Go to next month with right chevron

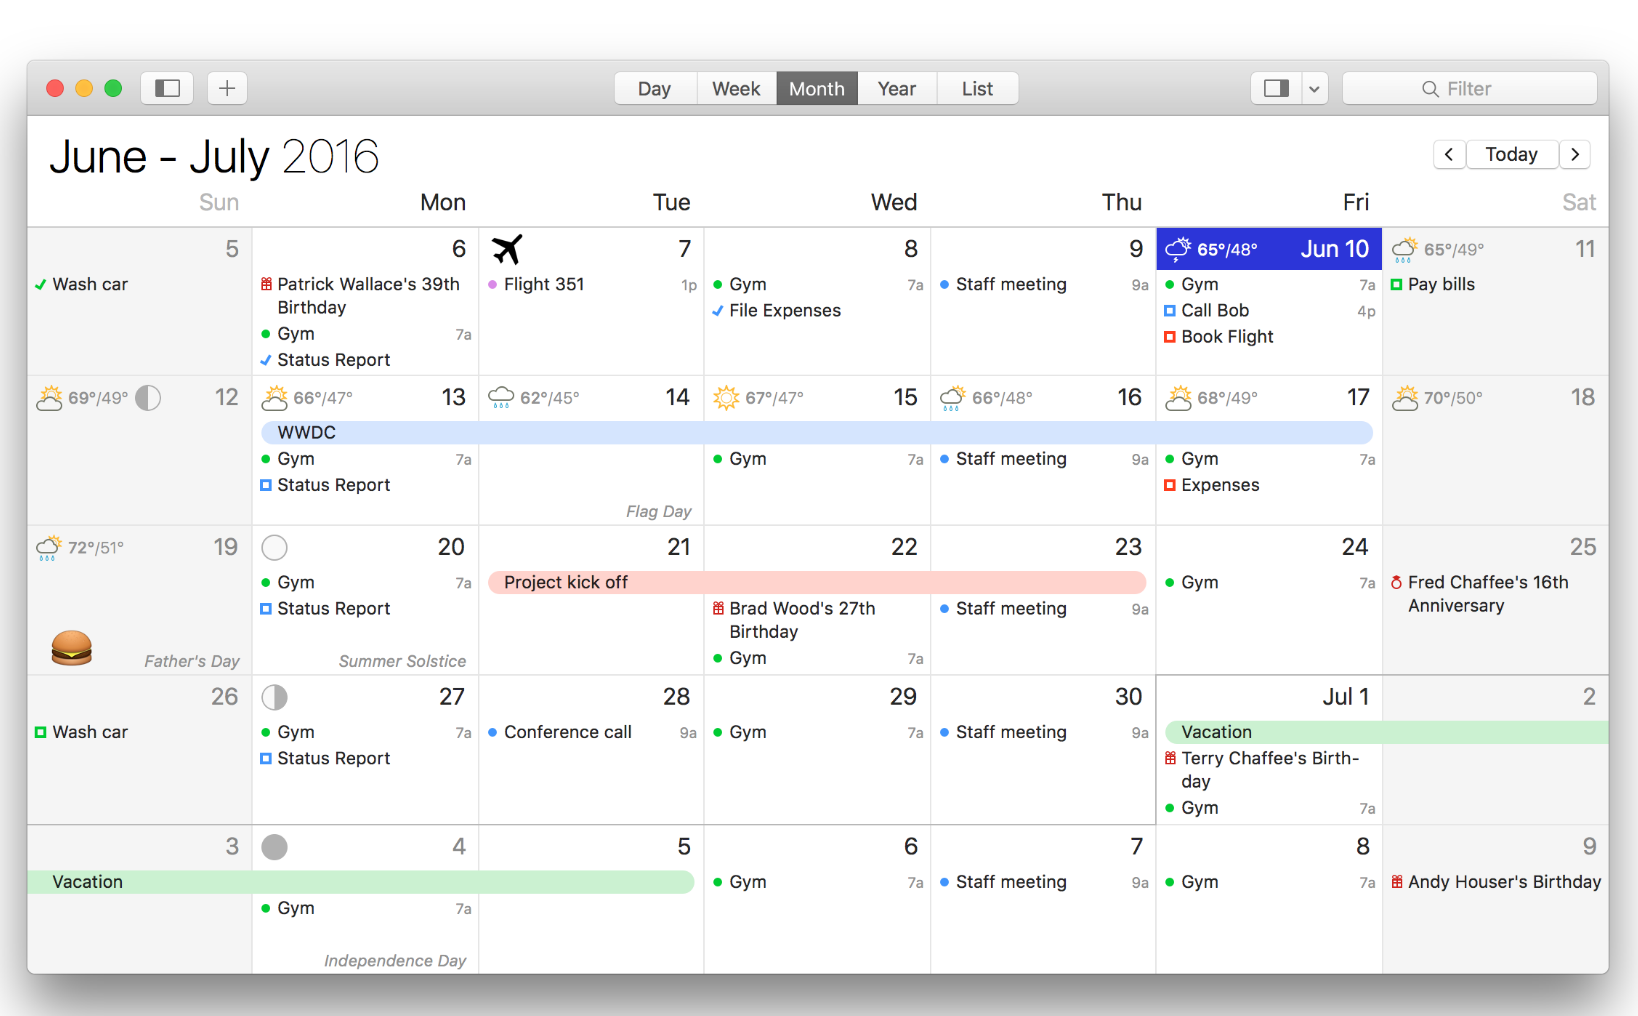coord(1575,154)
